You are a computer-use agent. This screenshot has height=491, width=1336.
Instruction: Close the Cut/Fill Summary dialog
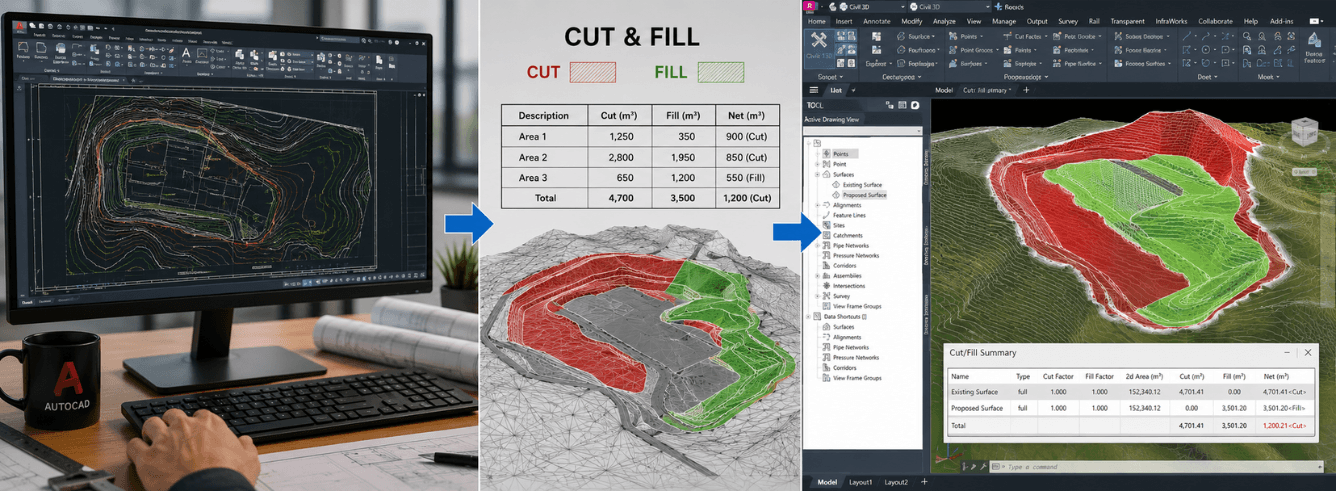tap(1308, 352)
